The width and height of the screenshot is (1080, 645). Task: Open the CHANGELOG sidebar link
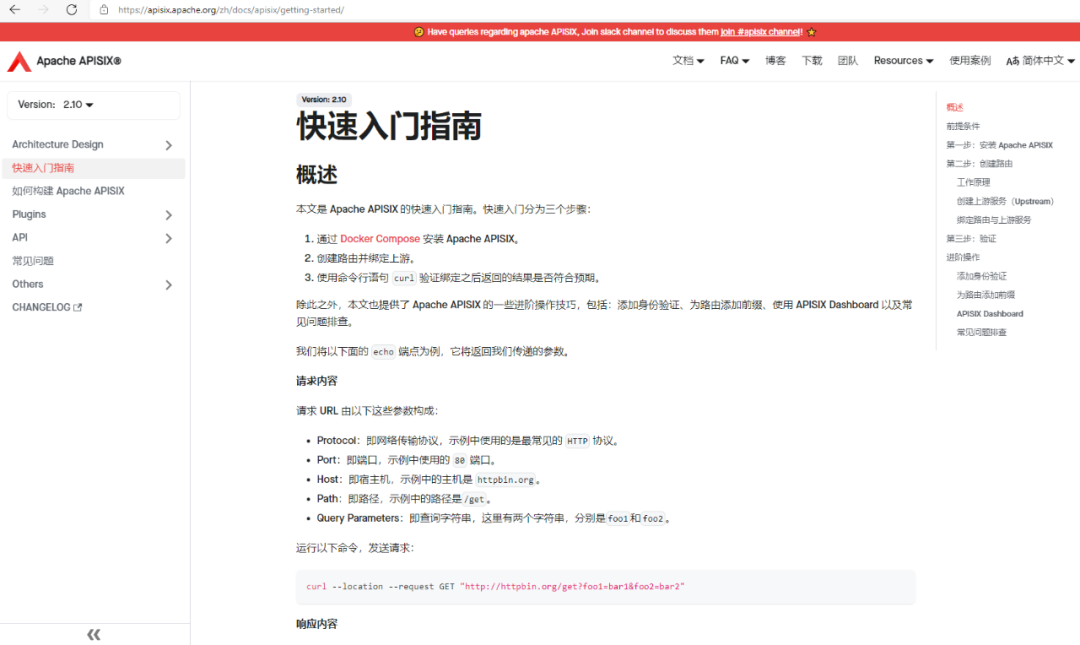click(47, 307)
